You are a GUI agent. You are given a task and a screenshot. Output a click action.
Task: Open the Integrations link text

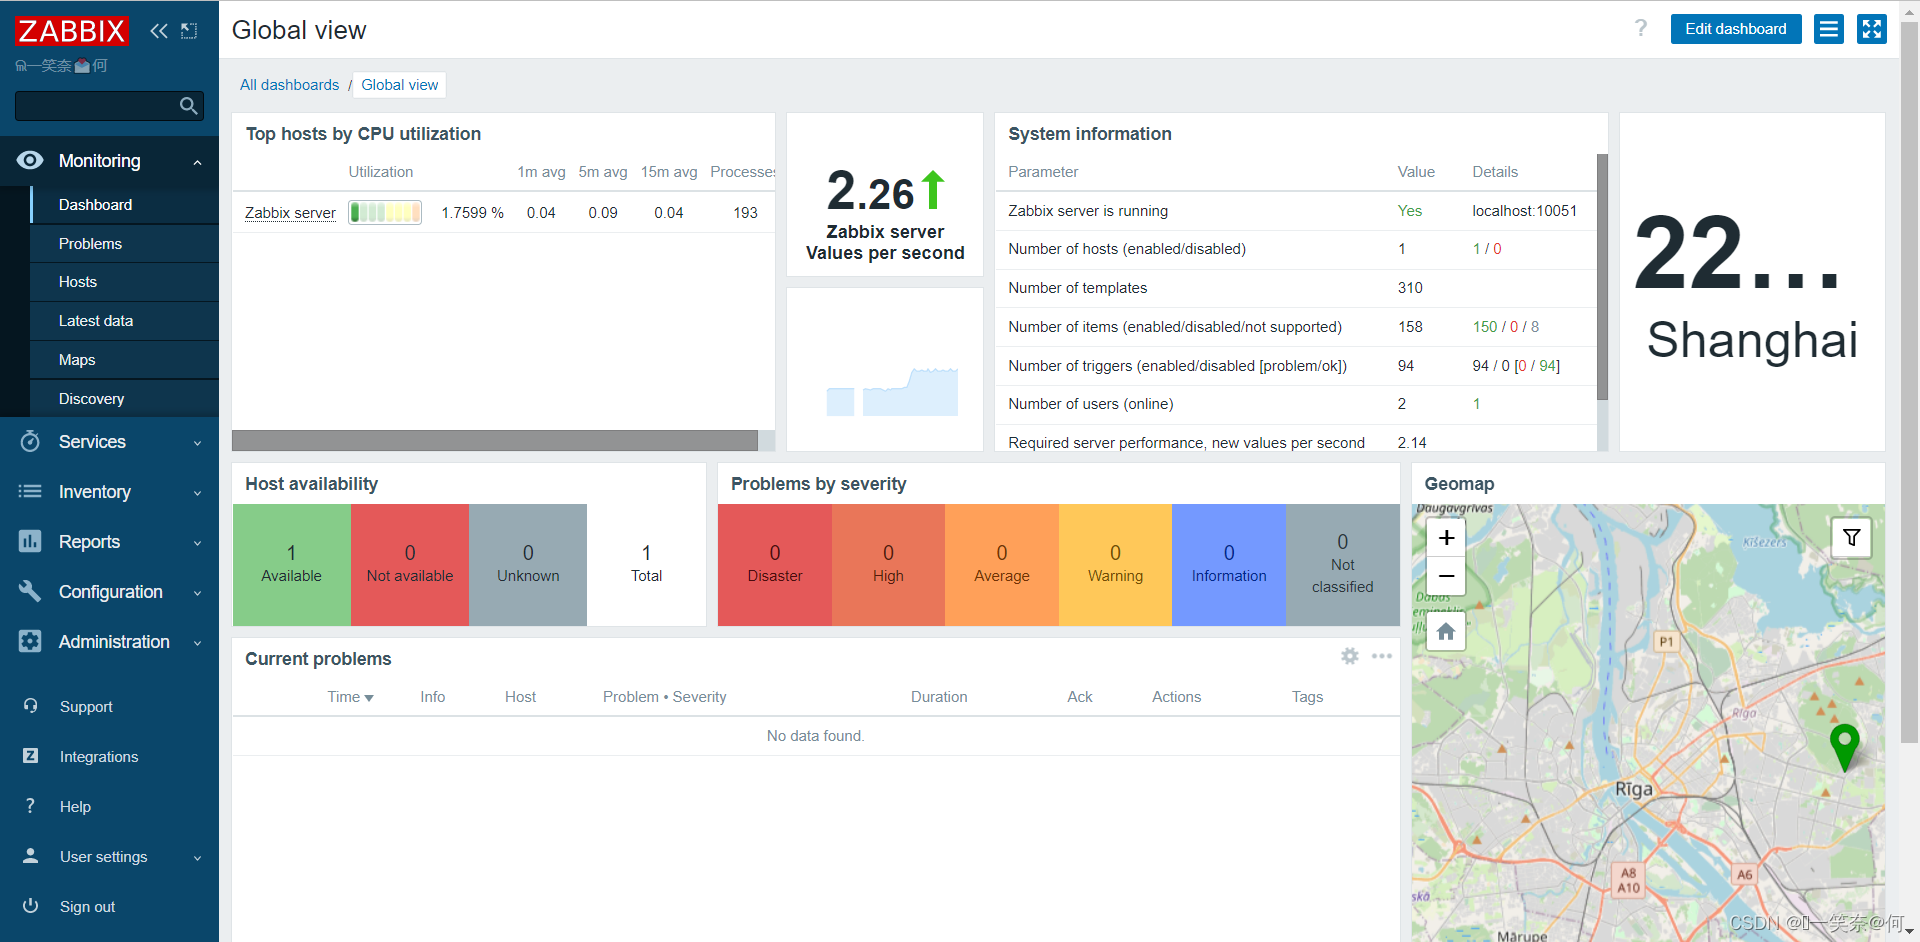point(99,757)
